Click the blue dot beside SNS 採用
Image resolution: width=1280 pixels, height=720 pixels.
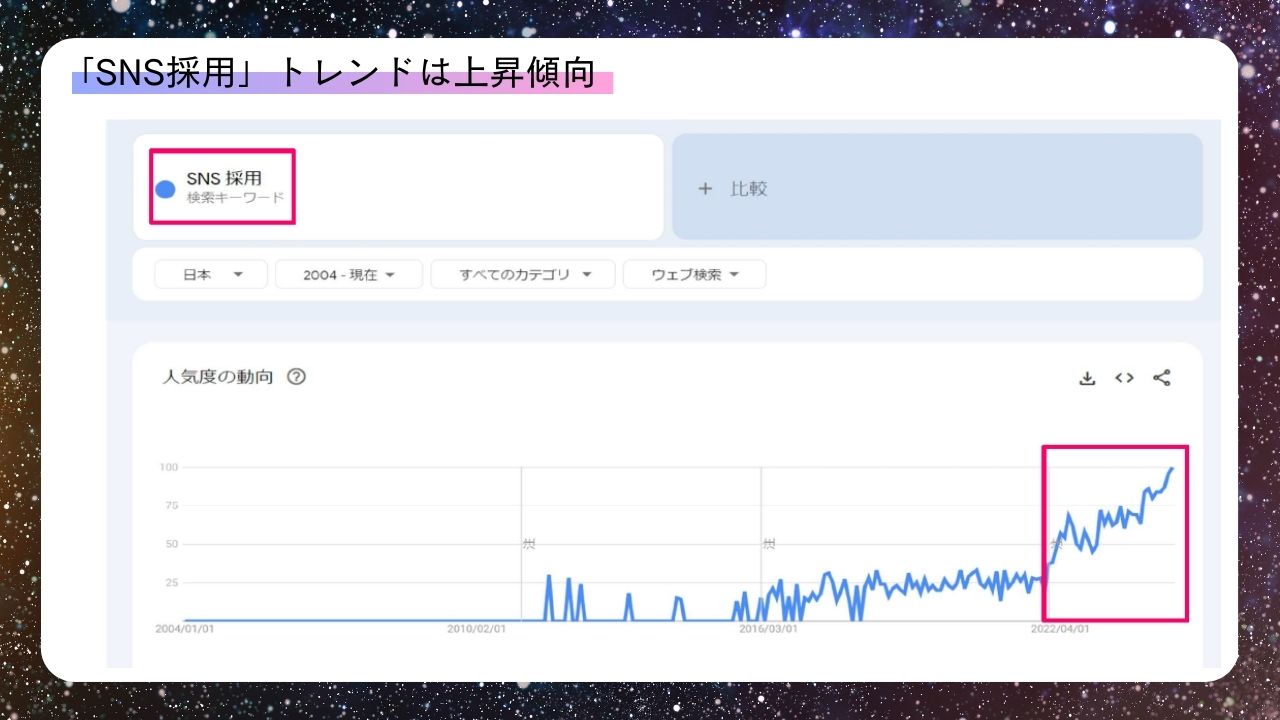tap(166, 188)
